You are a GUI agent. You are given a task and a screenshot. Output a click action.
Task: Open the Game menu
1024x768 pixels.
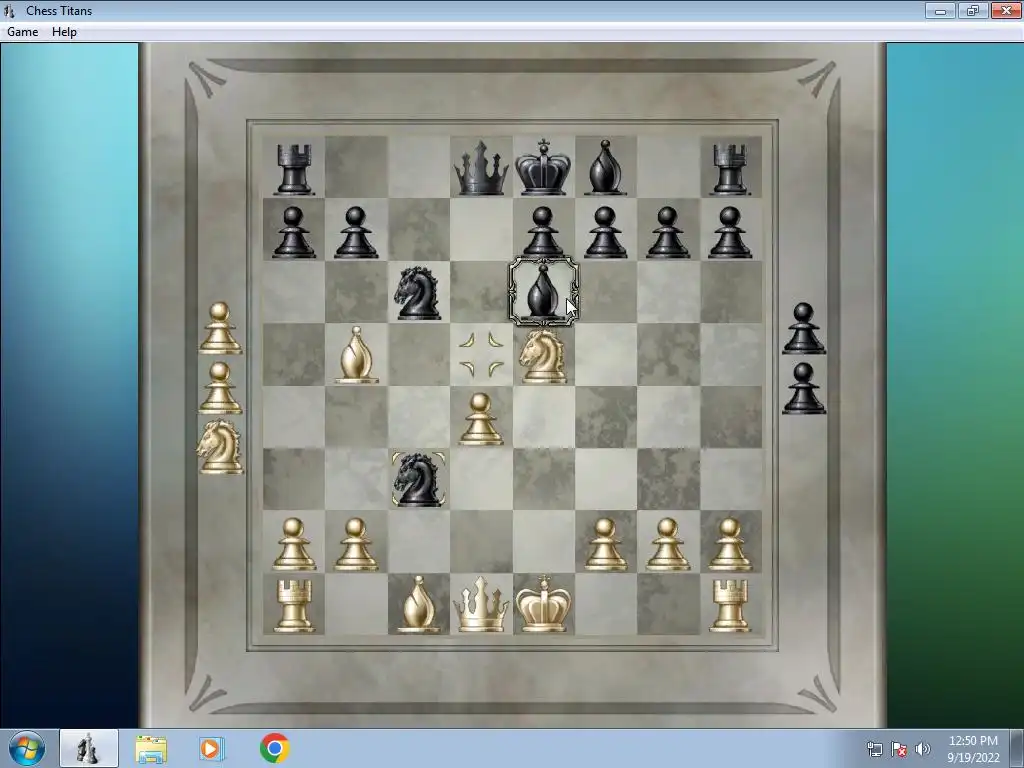click(22, 32)
